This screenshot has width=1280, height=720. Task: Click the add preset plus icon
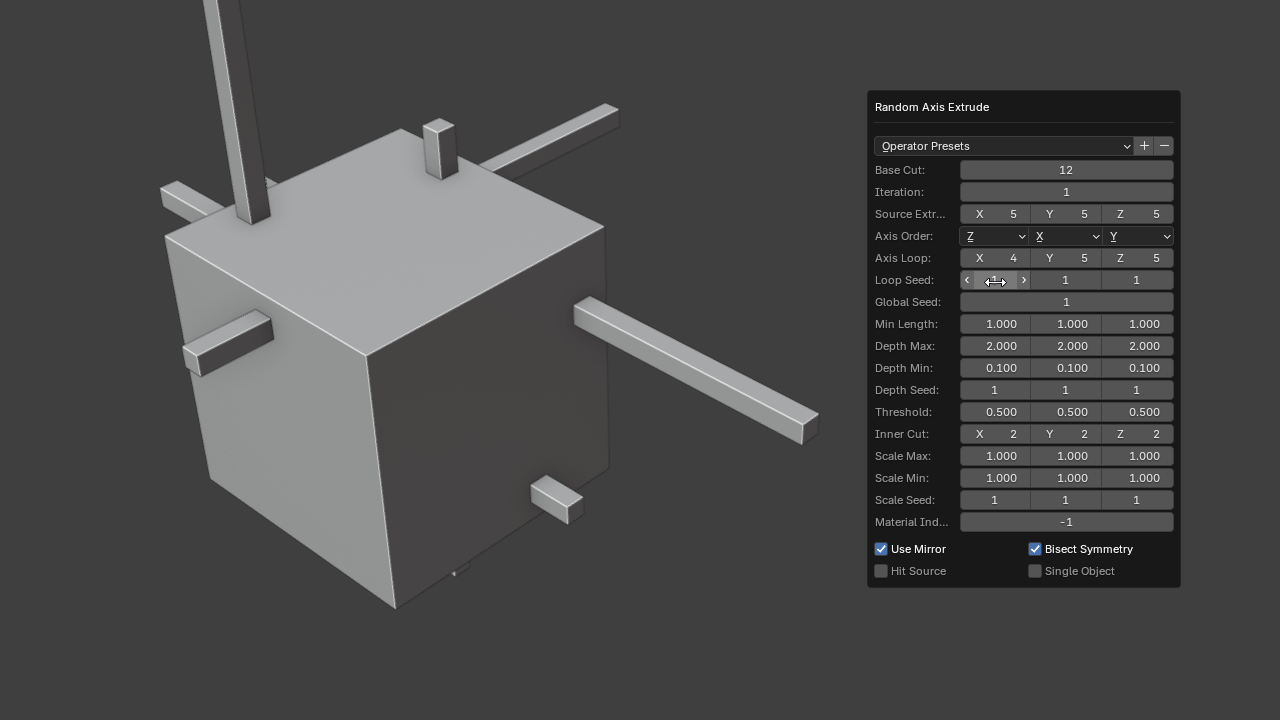(x=1144, y=146)
